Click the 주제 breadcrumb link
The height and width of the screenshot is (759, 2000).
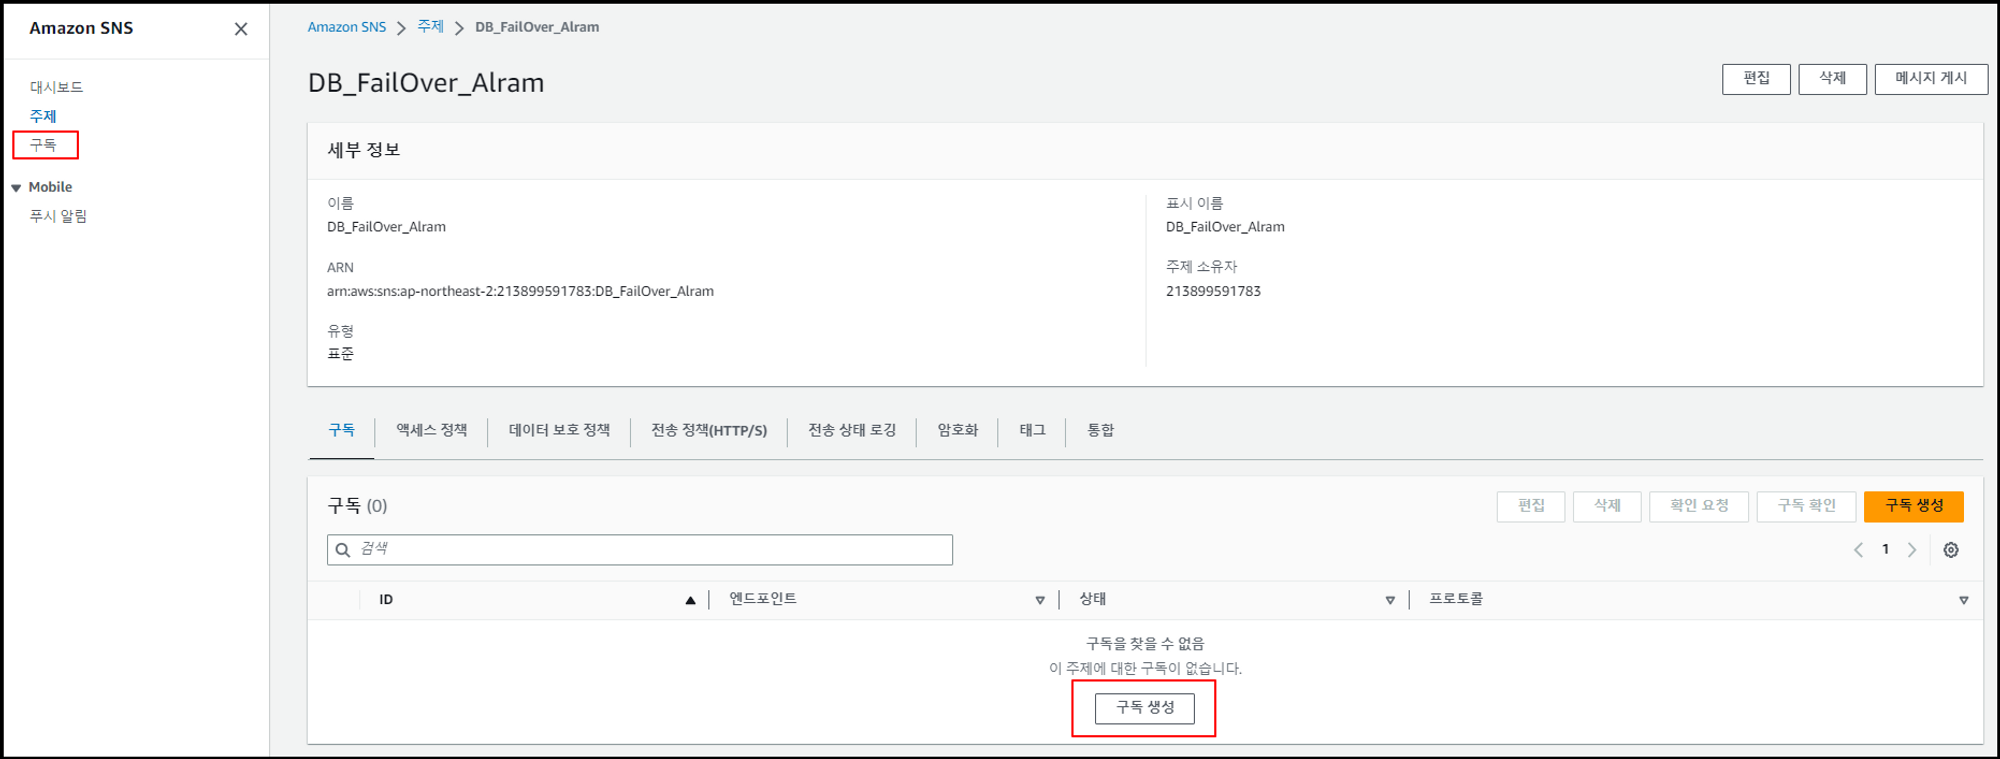pos(431,27)
